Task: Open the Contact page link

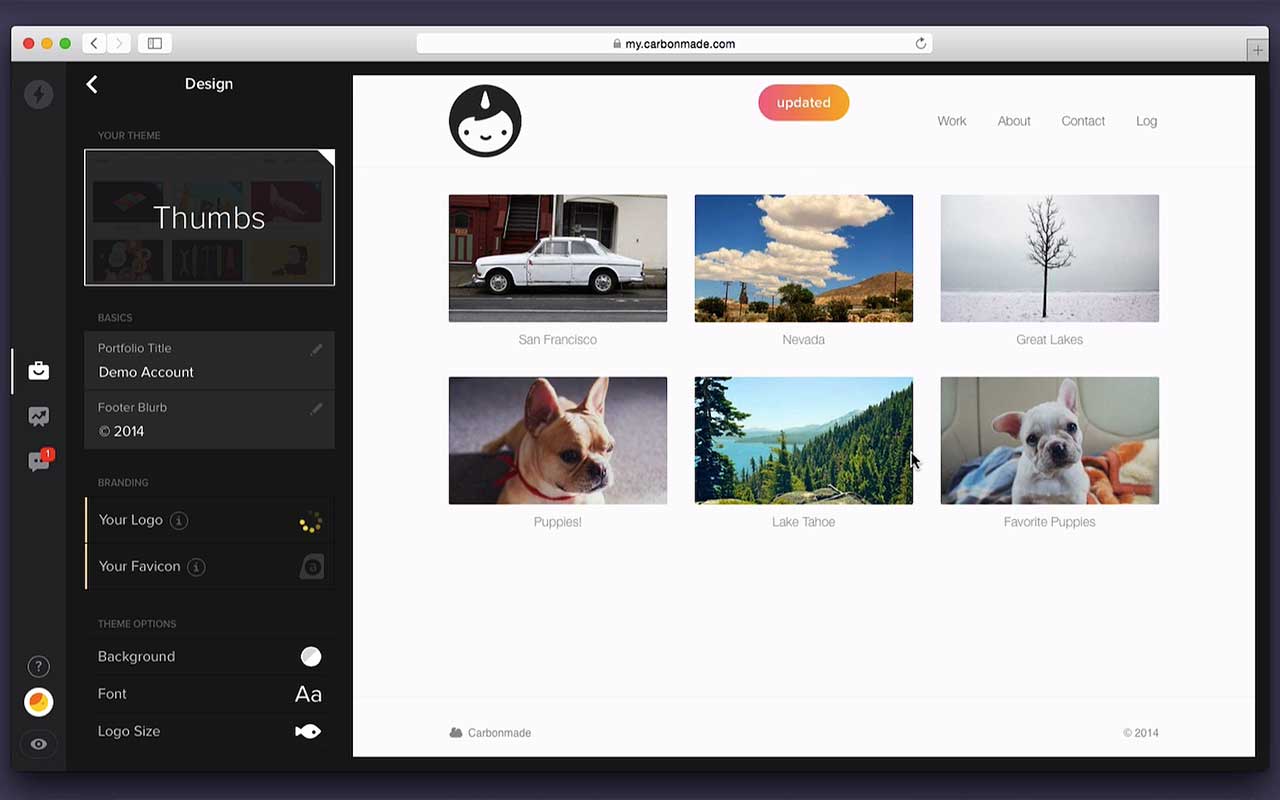Action: tap(1083, 121)
